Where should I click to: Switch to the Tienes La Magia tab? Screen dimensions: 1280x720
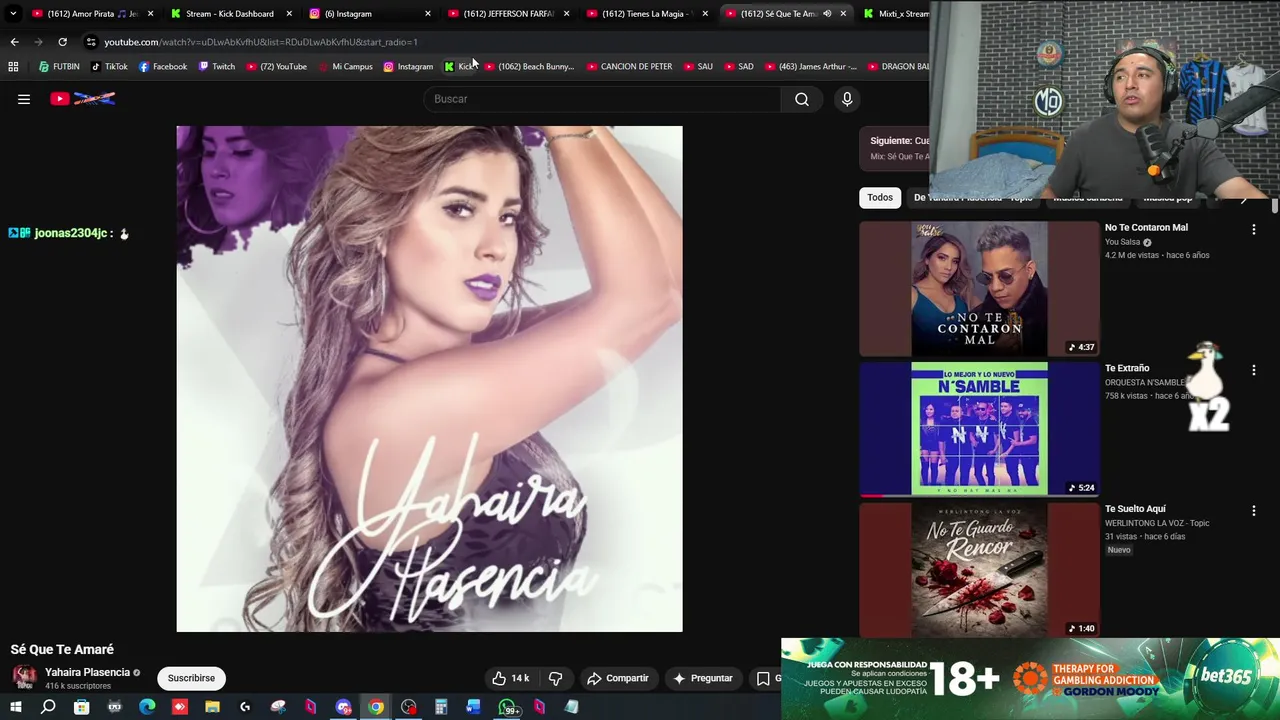click(x=647, y=14)
